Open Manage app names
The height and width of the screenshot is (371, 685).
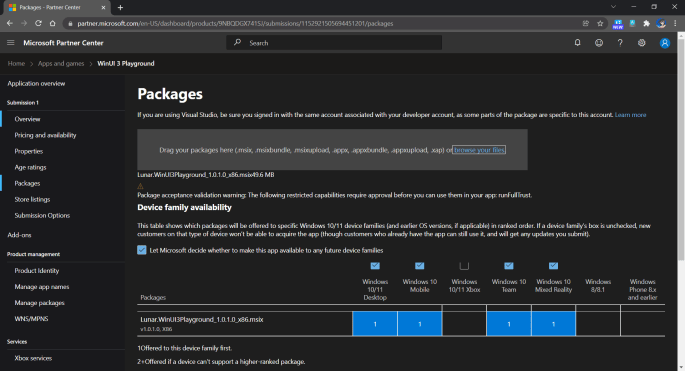click(x=42, y=287)
